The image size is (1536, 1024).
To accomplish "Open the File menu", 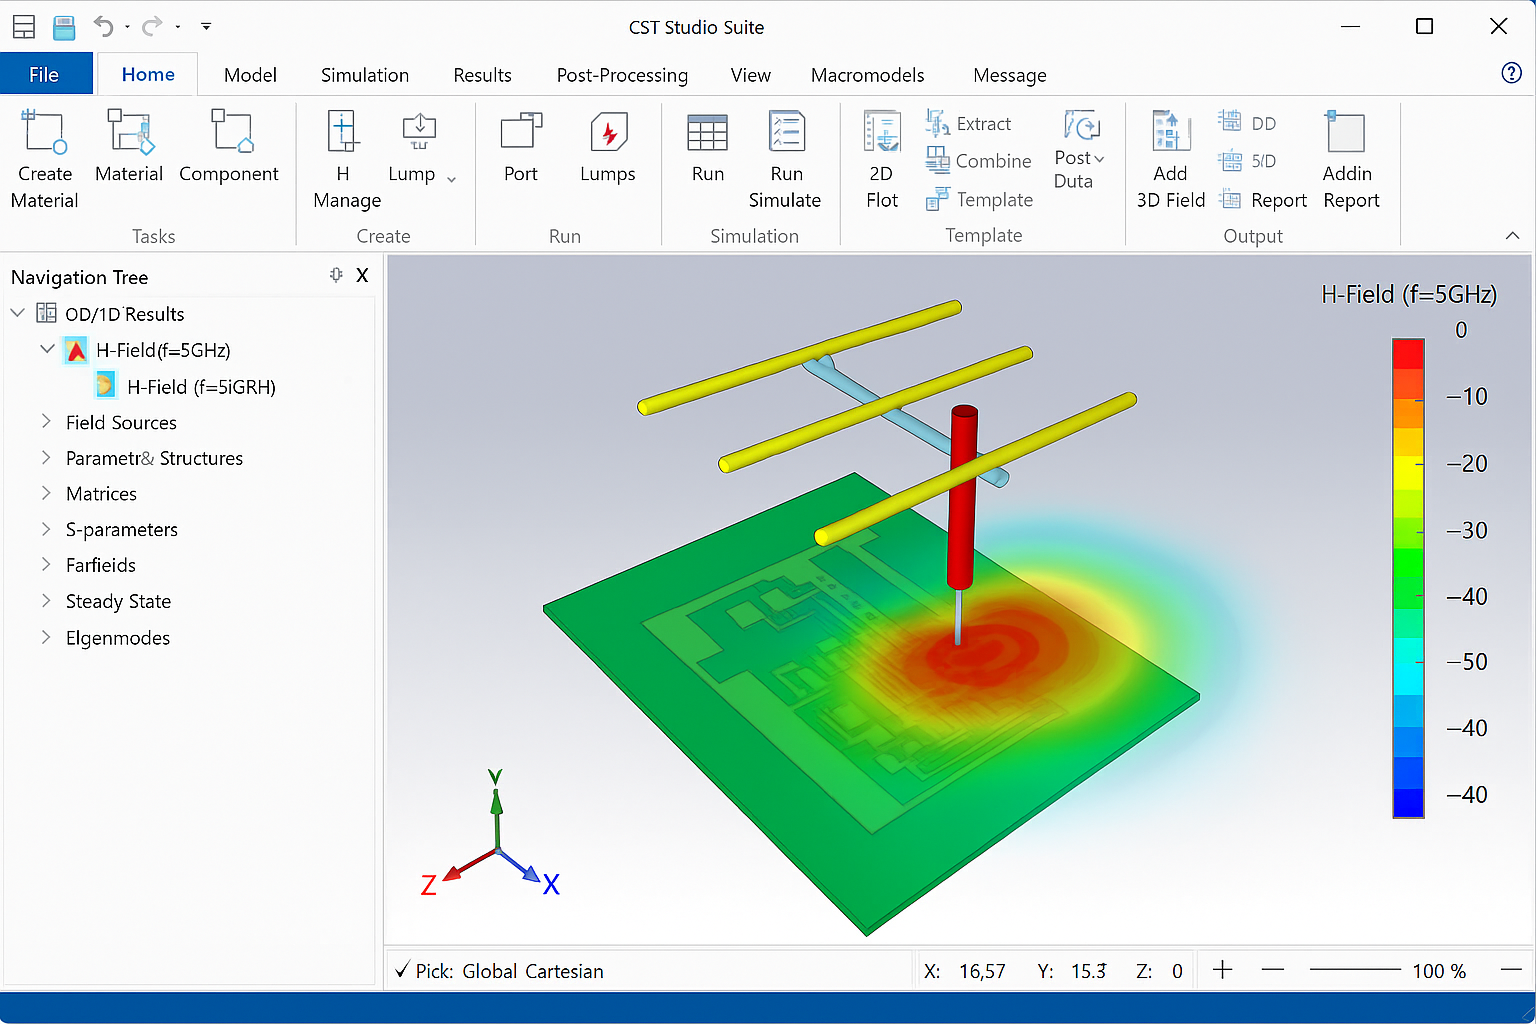I will 46,74.
